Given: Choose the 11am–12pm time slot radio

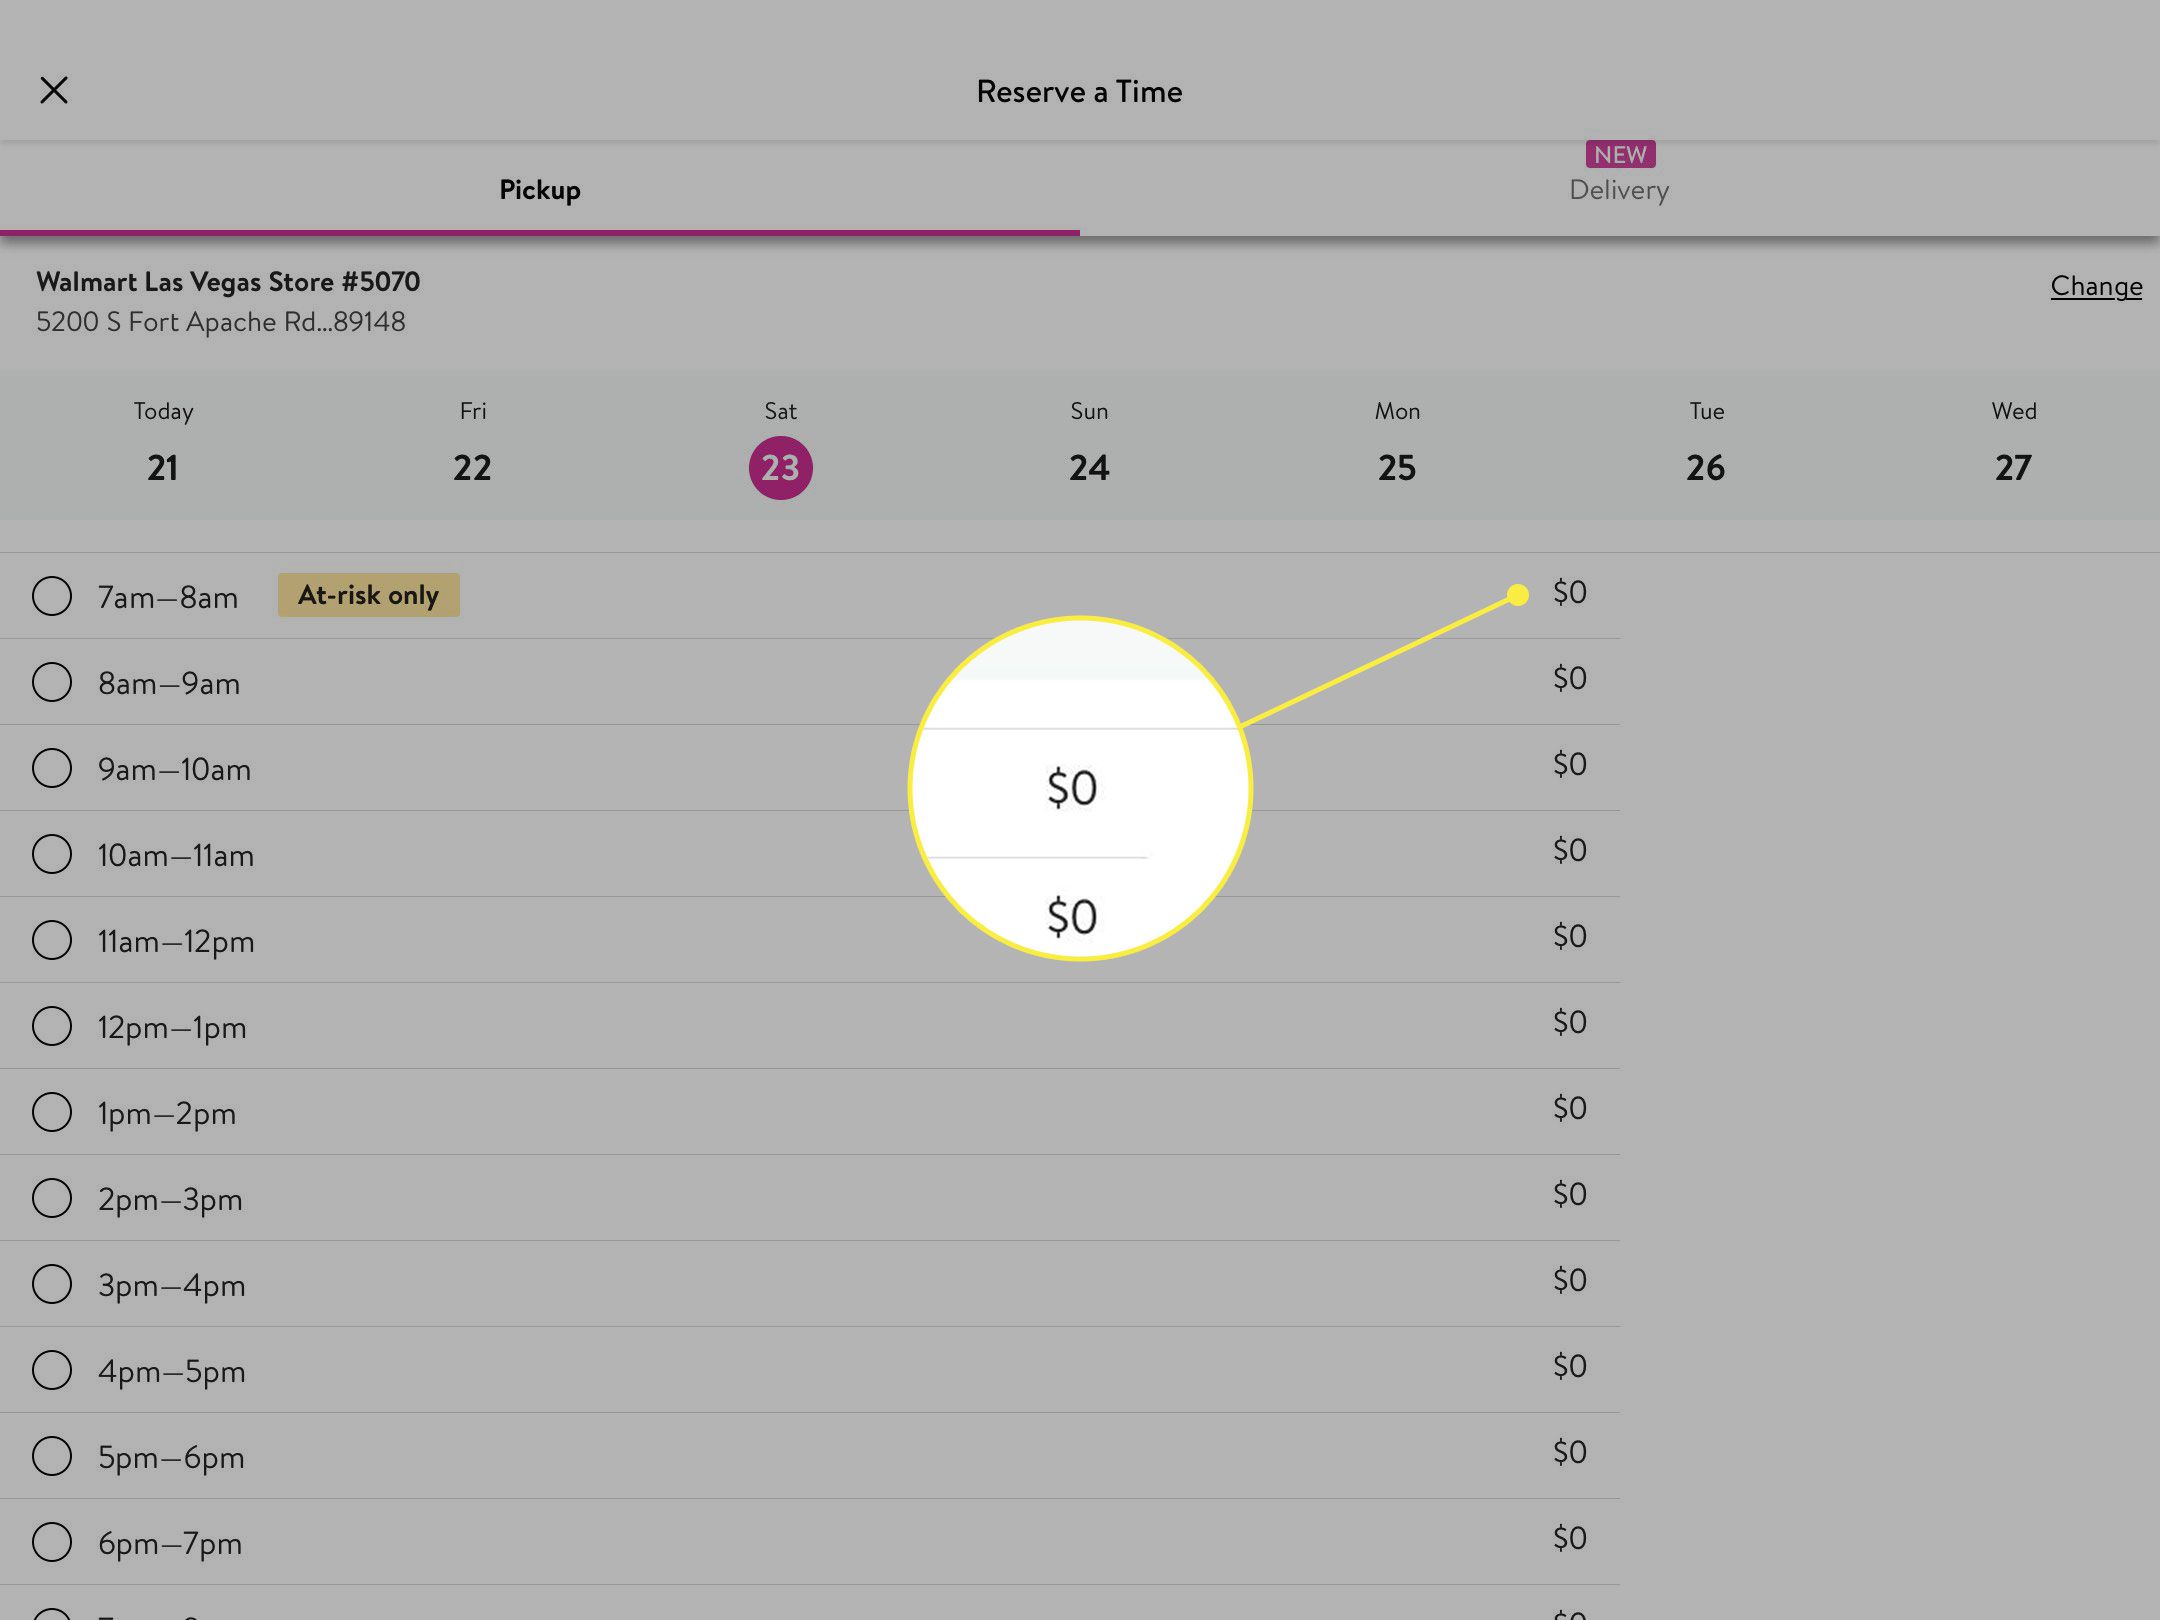Looking at the screenshot, I should tap(52, 940).
